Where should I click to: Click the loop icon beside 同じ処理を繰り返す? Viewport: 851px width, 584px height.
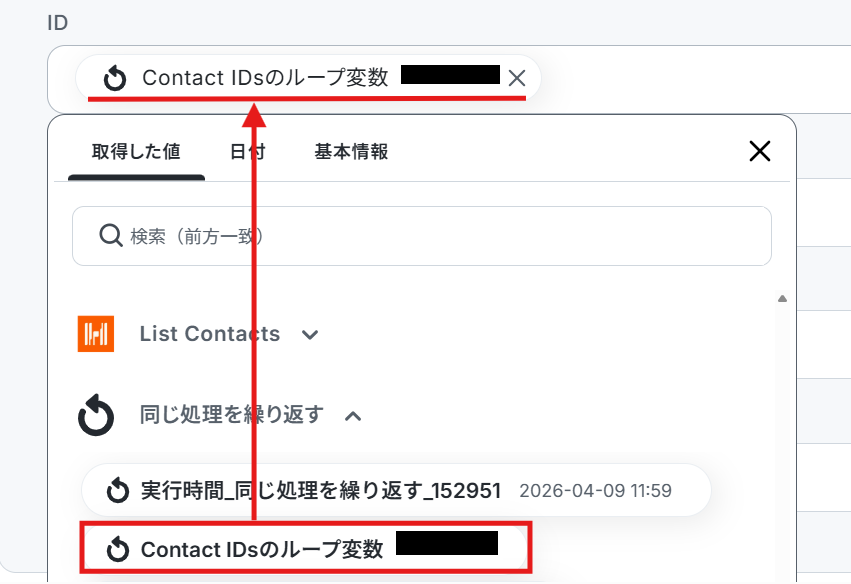pos(96,415)
